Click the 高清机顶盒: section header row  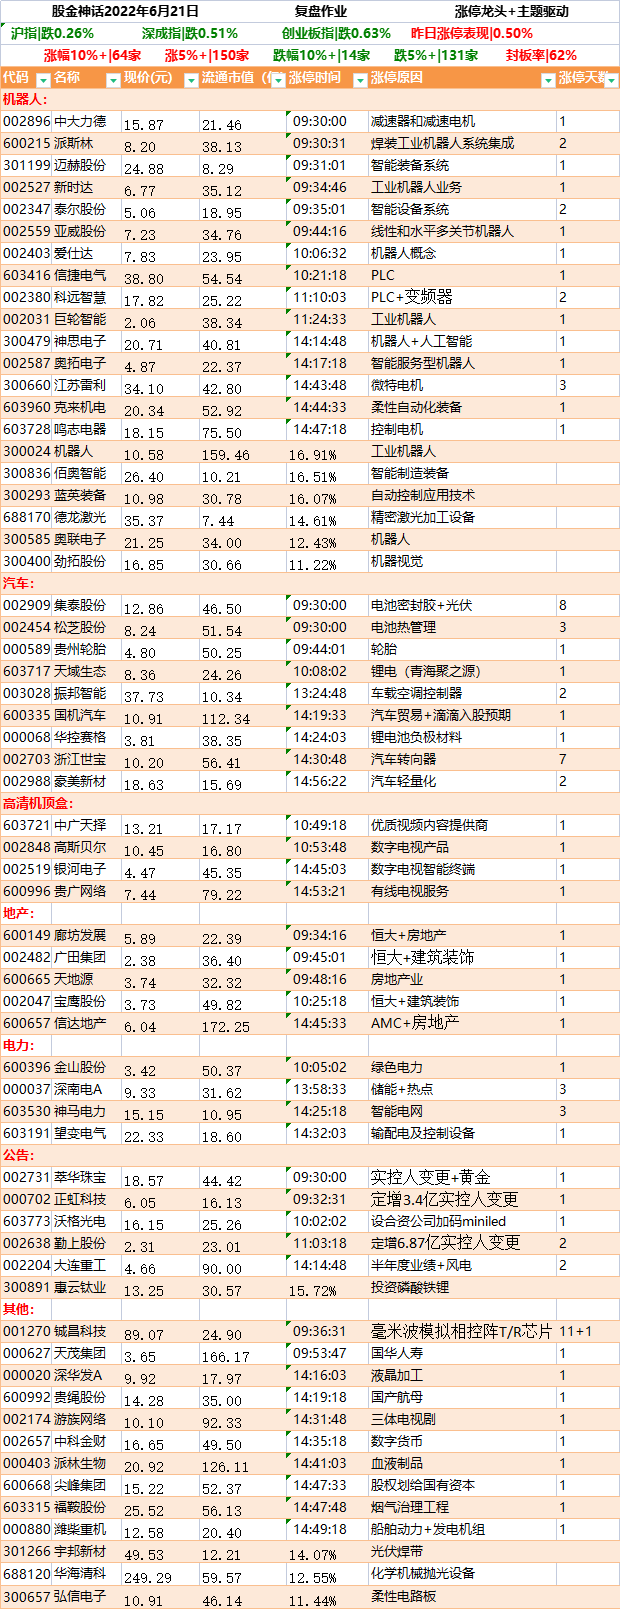click(310, 803)
